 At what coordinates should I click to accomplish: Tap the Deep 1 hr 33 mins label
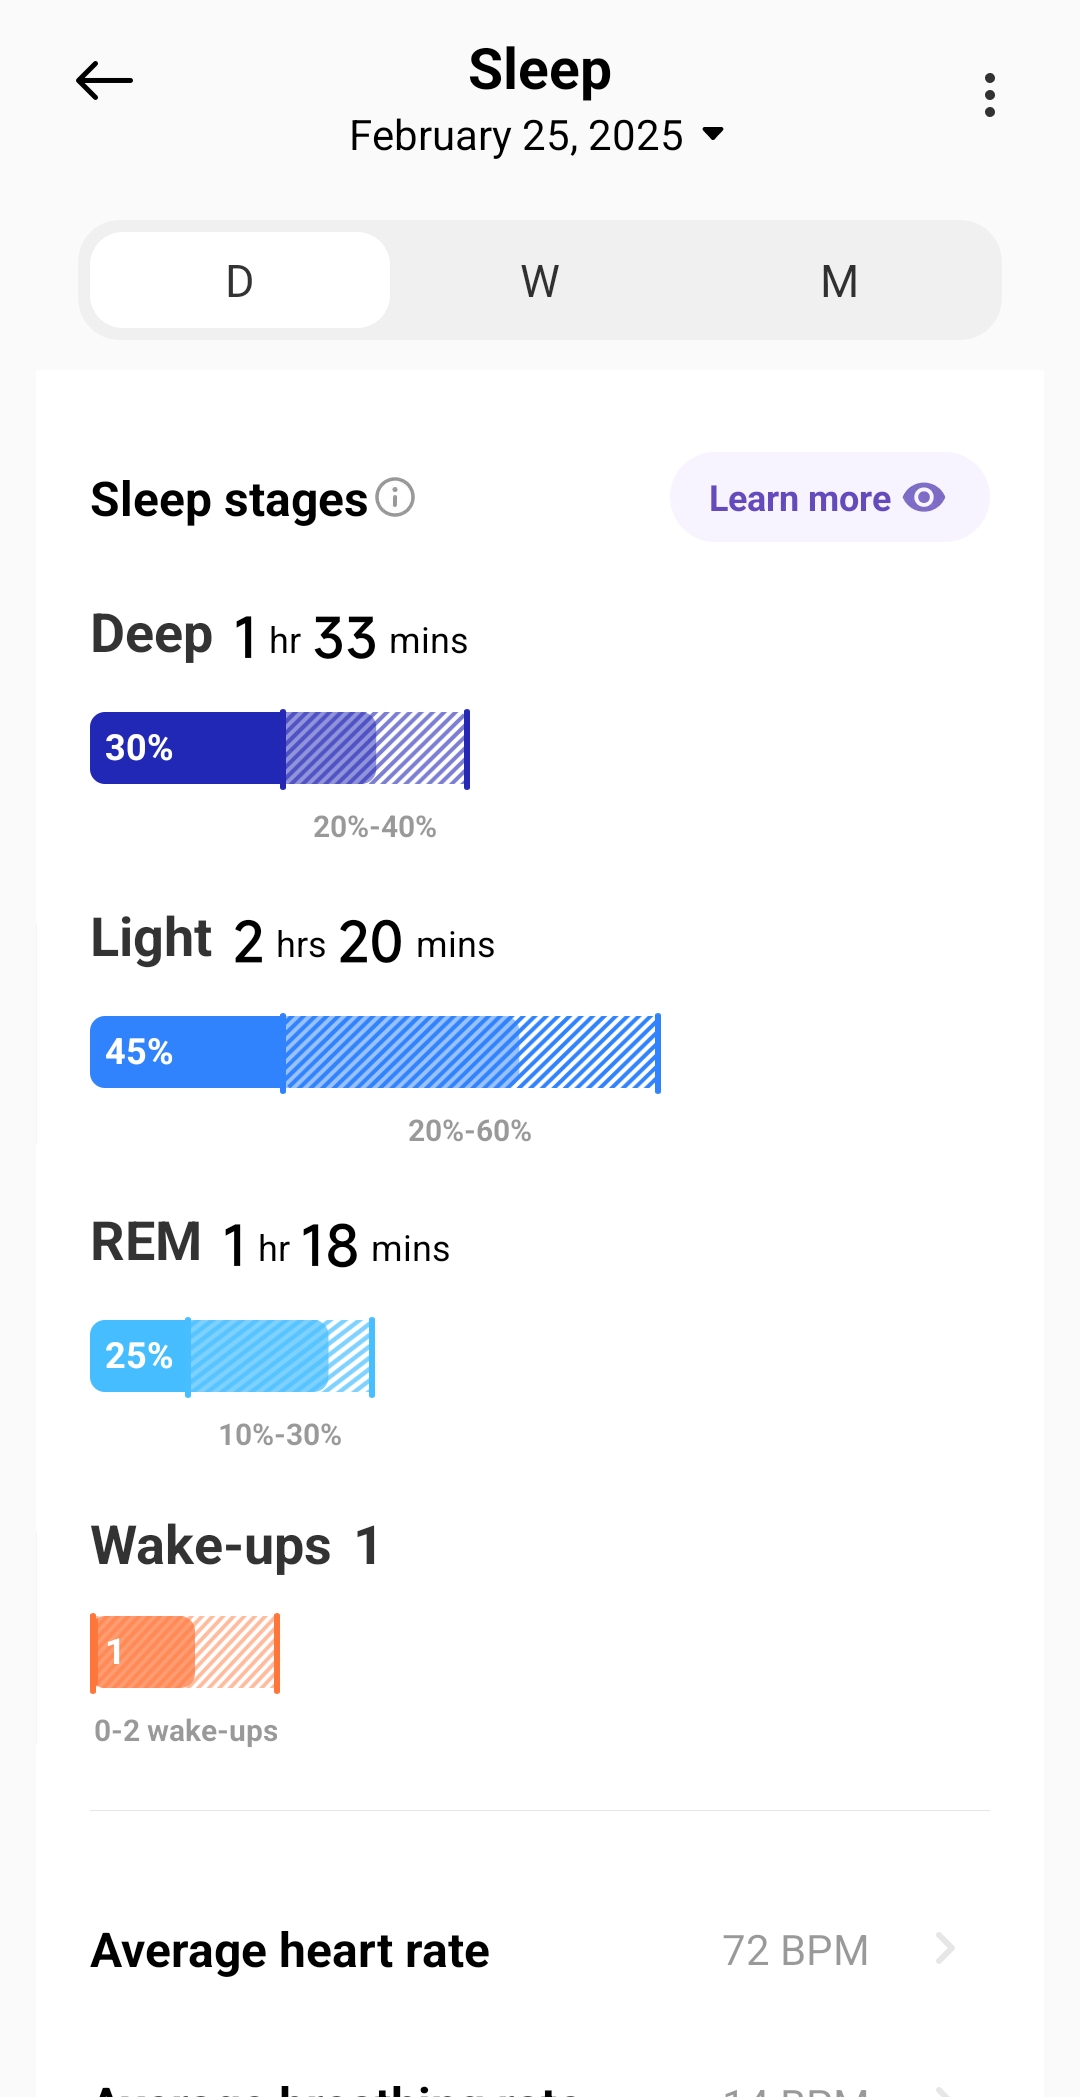point(279,637)
